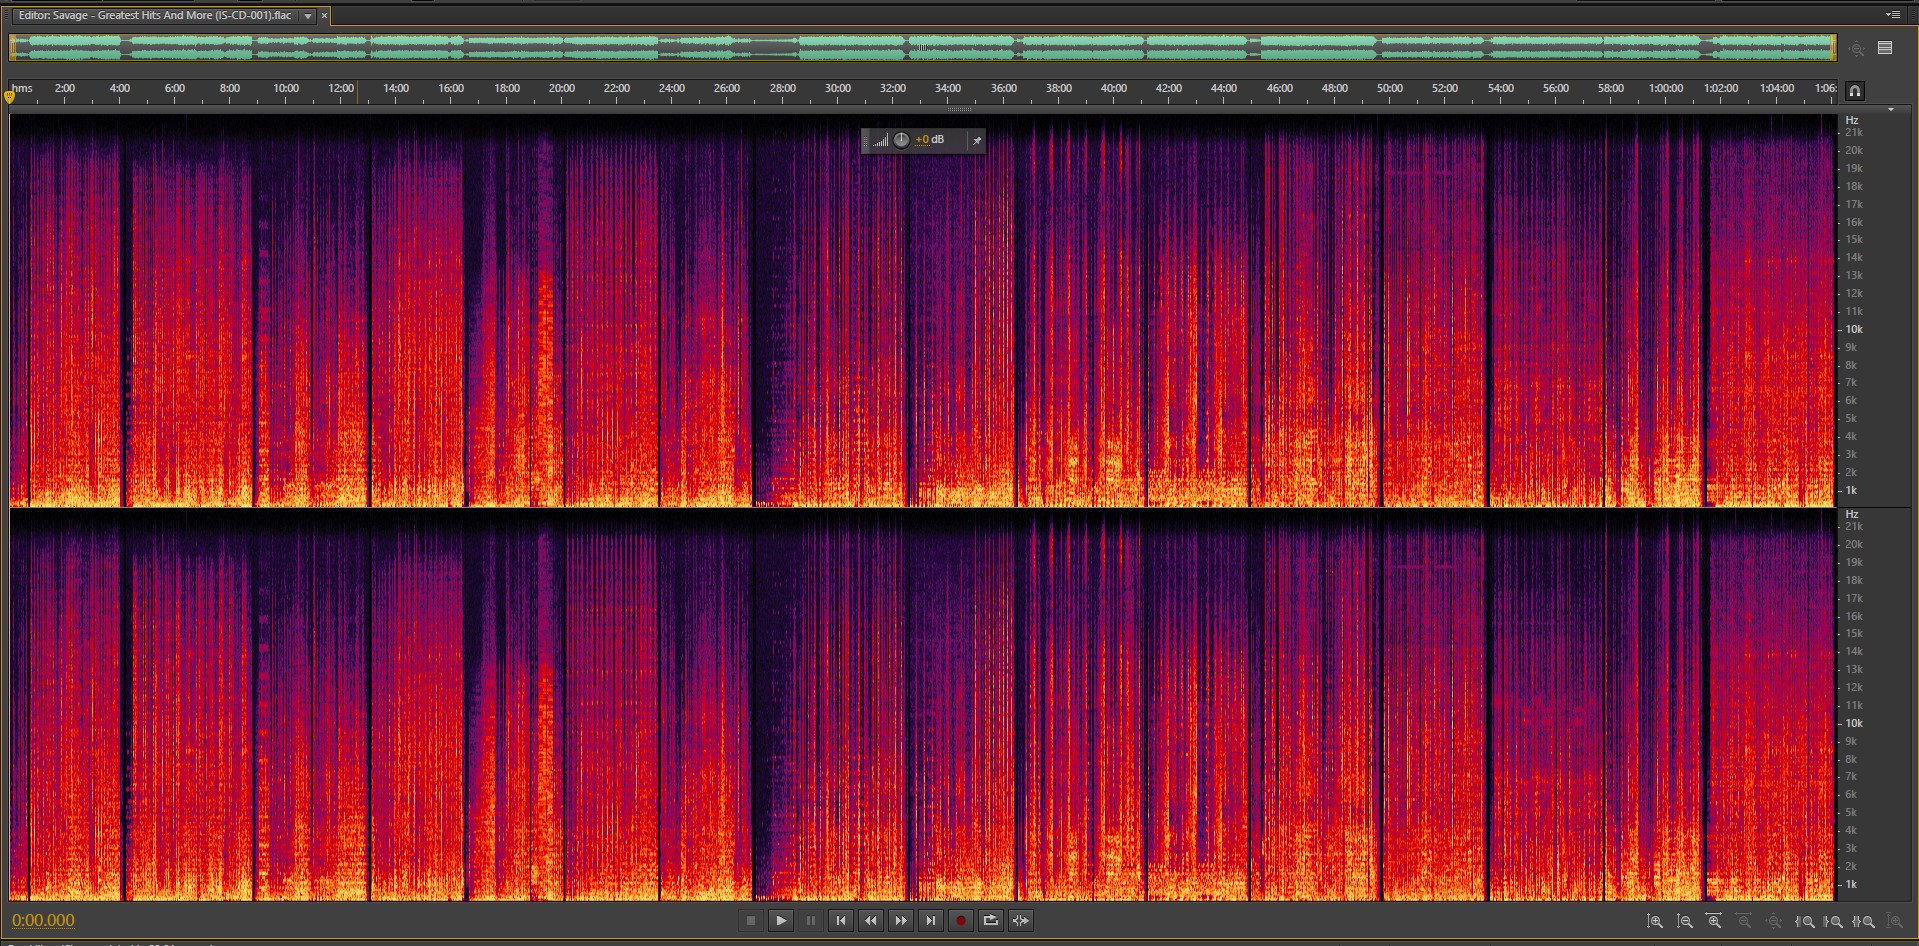This screenshot has height=946, width=1919.
Task: Toggle Skip Selection button in transport
Action: pos(1020,921)
